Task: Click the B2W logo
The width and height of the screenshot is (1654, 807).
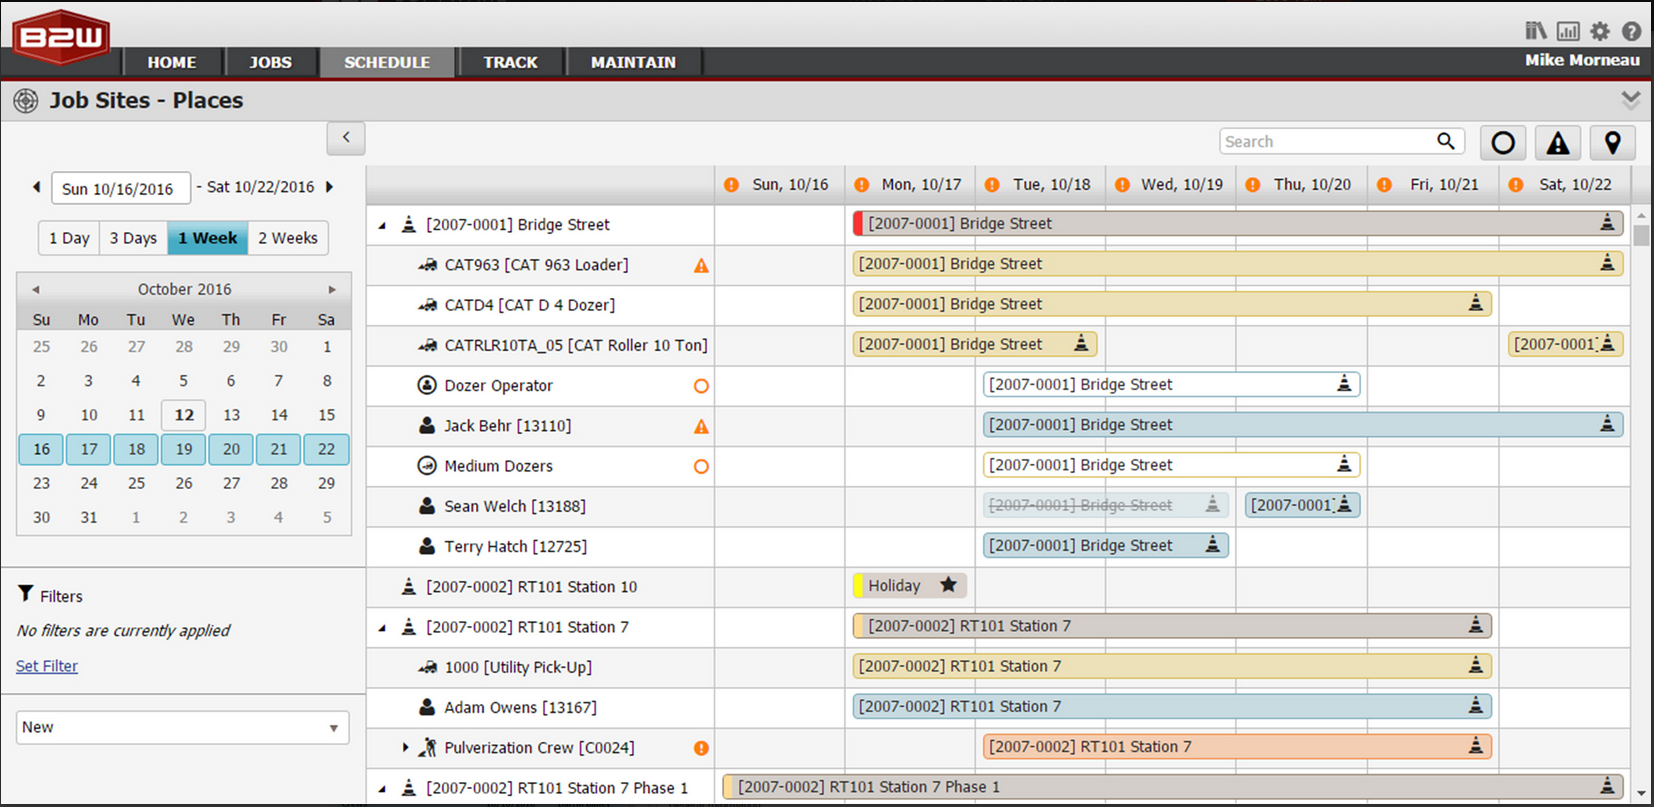Action: [x=61, y=37]
